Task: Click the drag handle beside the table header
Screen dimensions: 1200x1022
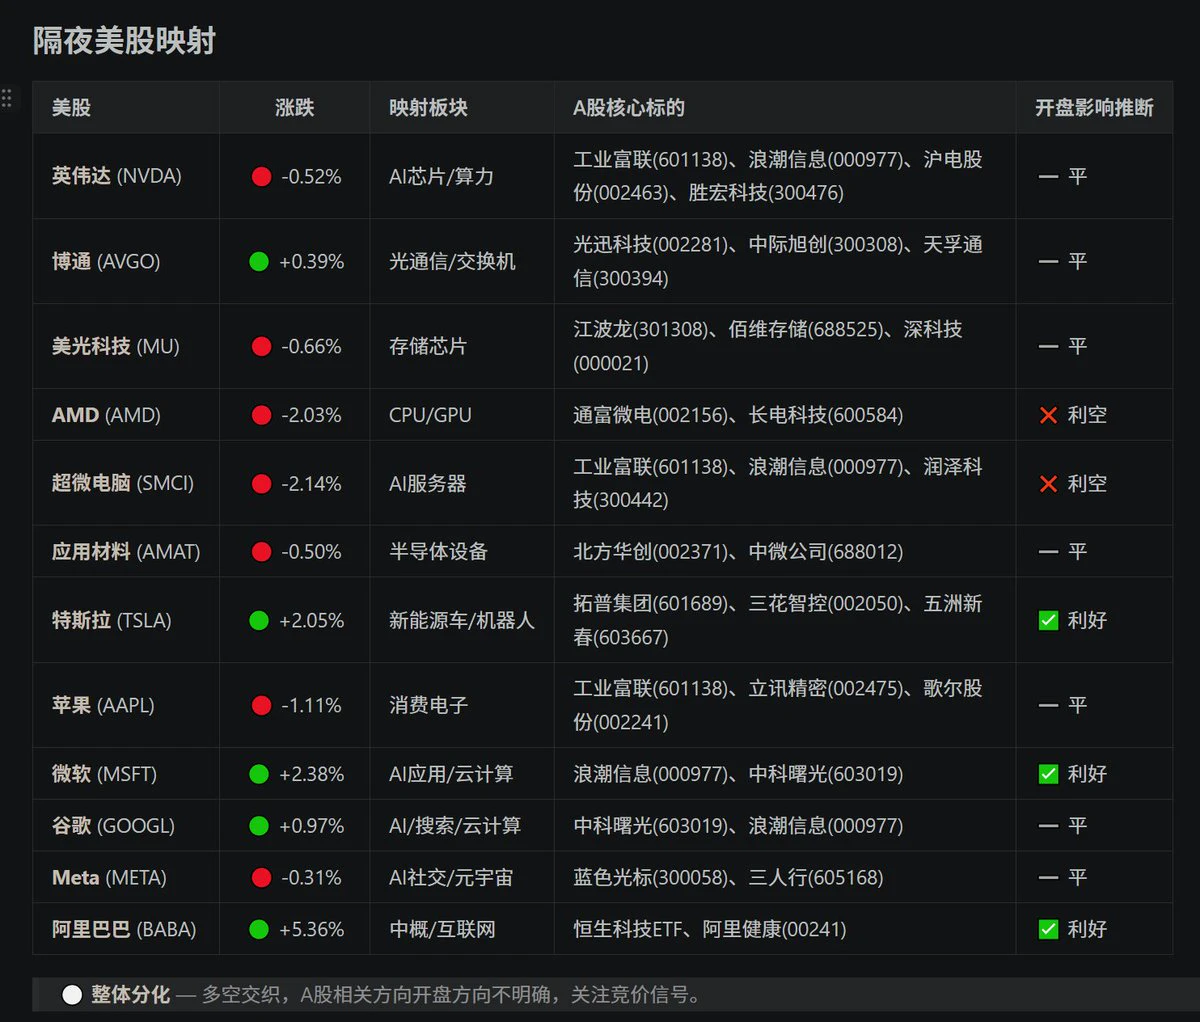Action: 7,98
